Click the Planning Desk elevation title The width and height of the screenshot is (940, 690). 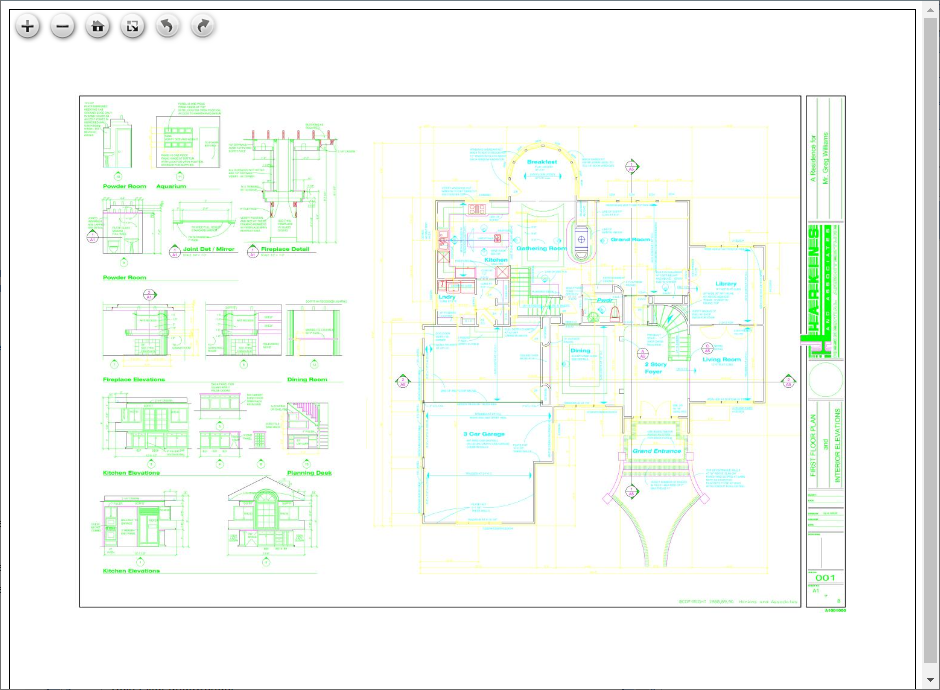[x=309, y=472]
